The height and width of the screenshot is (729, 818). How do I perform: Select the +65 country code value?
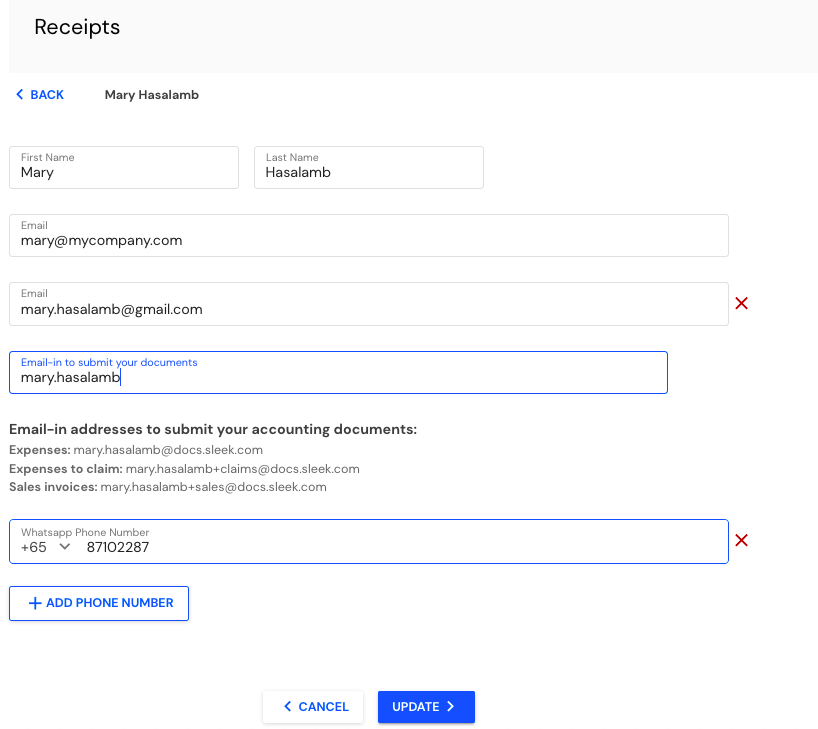(34, 547)
